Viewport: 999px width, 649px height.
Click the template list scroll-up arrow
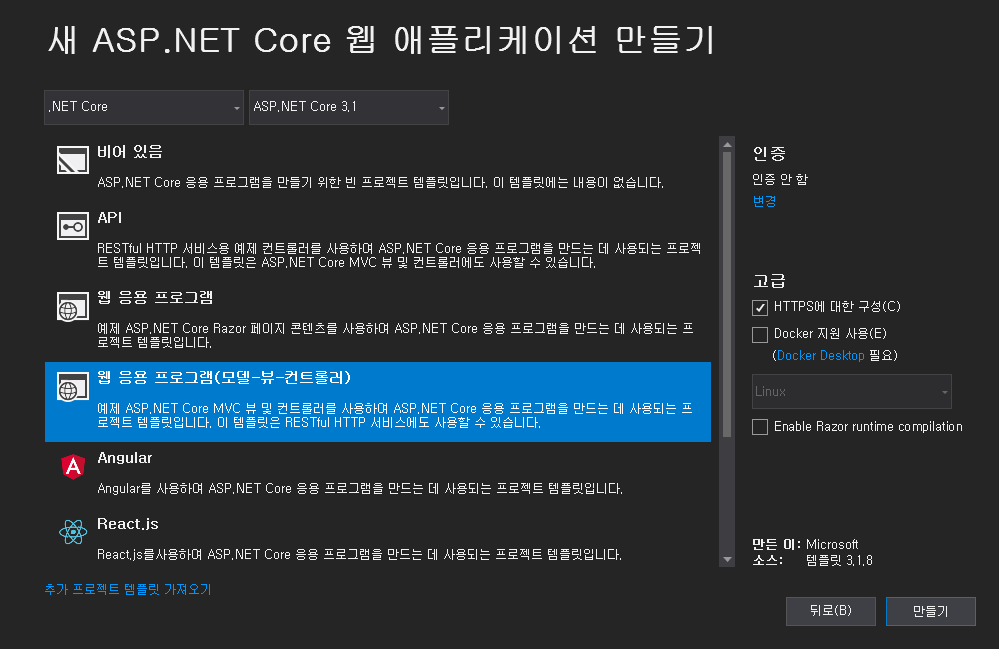point(727,145)
